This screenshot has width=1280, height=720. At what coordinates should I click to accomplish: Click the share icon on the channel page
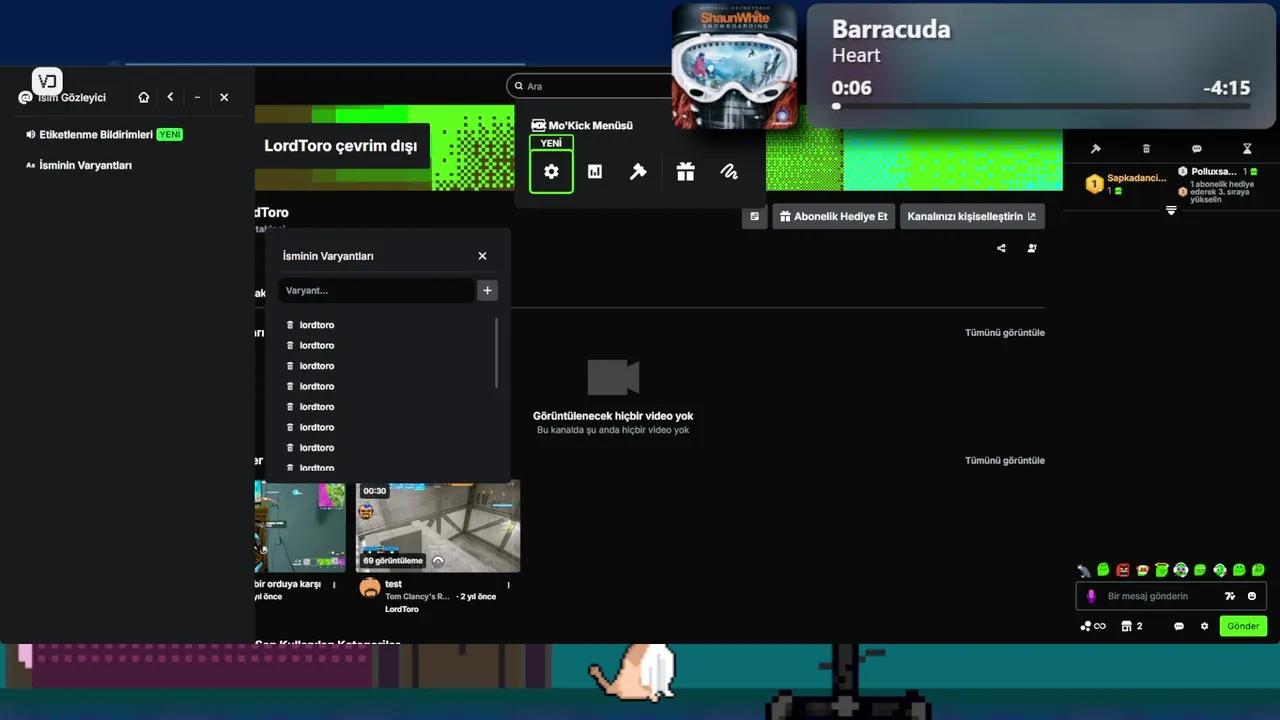click(1001, 248)
